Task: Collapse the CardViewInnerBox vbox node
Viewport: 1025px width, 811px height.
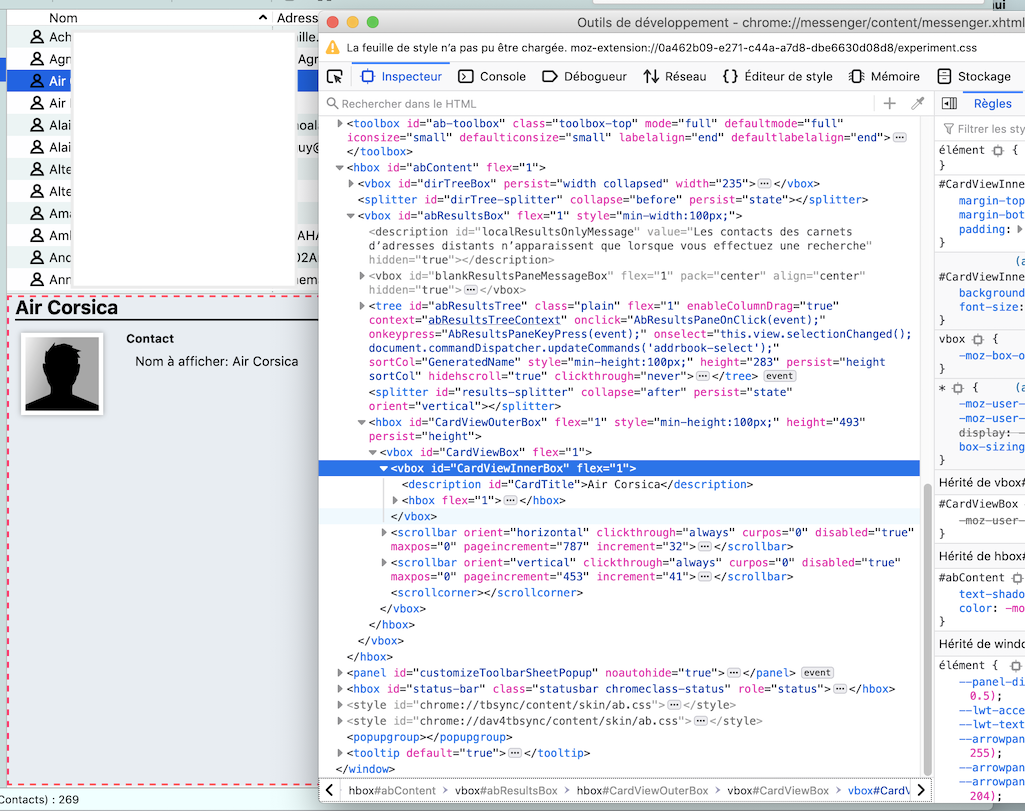Action: coord(384,468)
